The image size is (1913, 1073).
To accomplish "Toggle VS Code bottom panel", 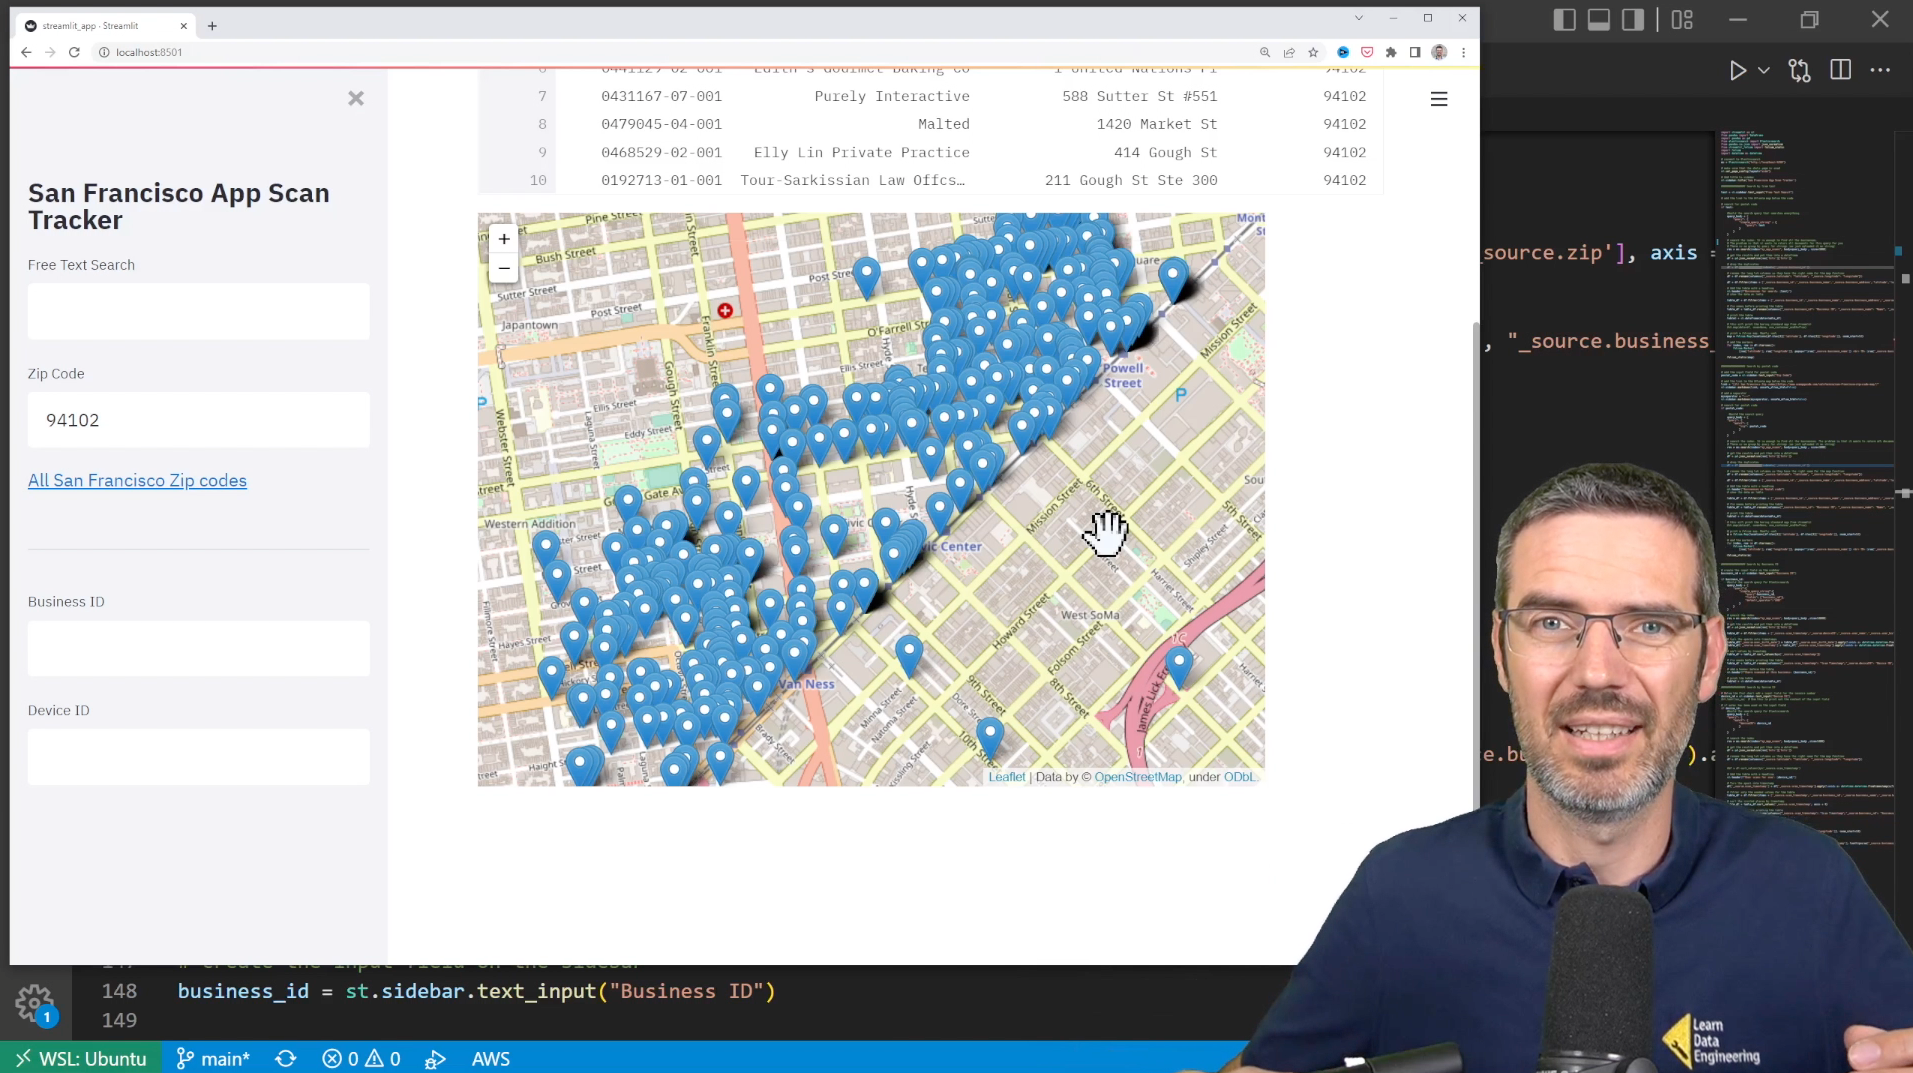I will pyautogui.click(x=1599, y=19).
